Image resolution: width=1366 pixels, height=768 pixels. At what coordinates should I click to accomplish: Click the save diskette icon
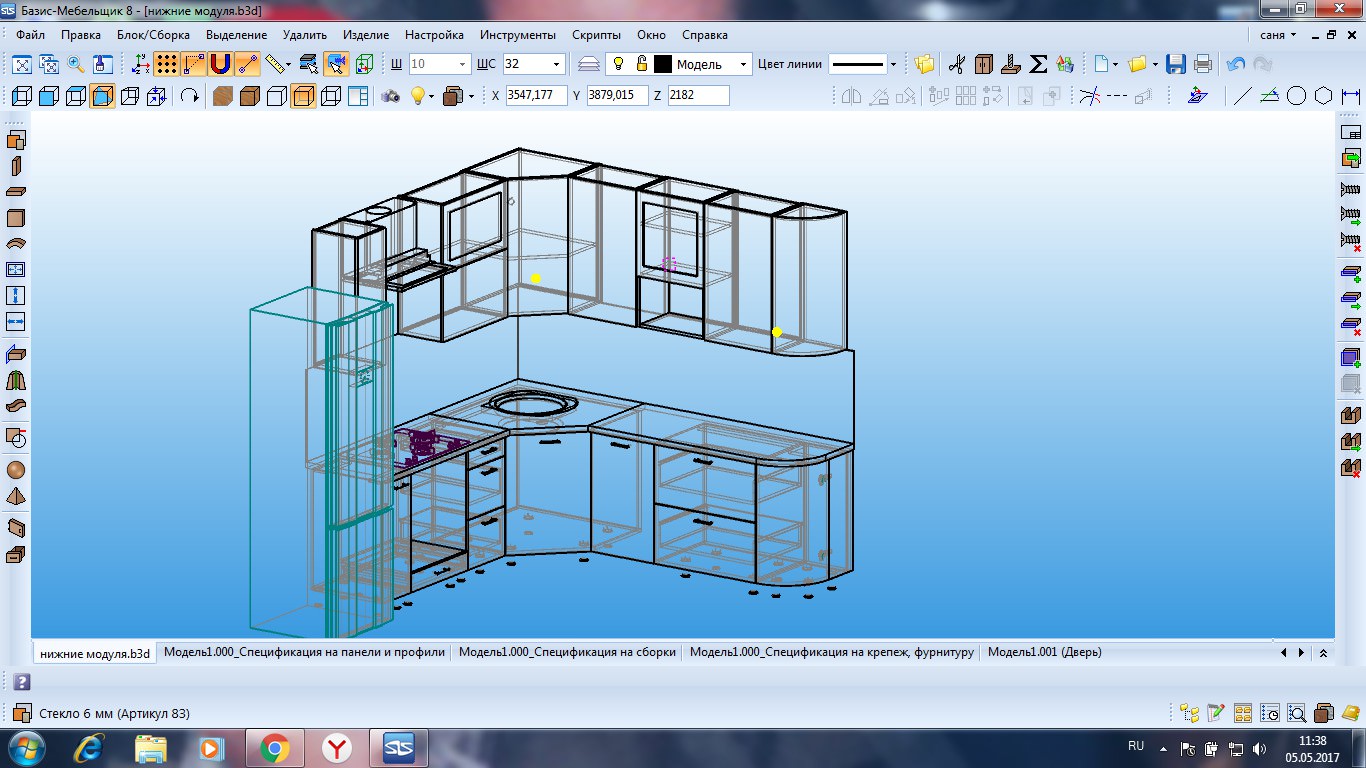[1176, 64]
